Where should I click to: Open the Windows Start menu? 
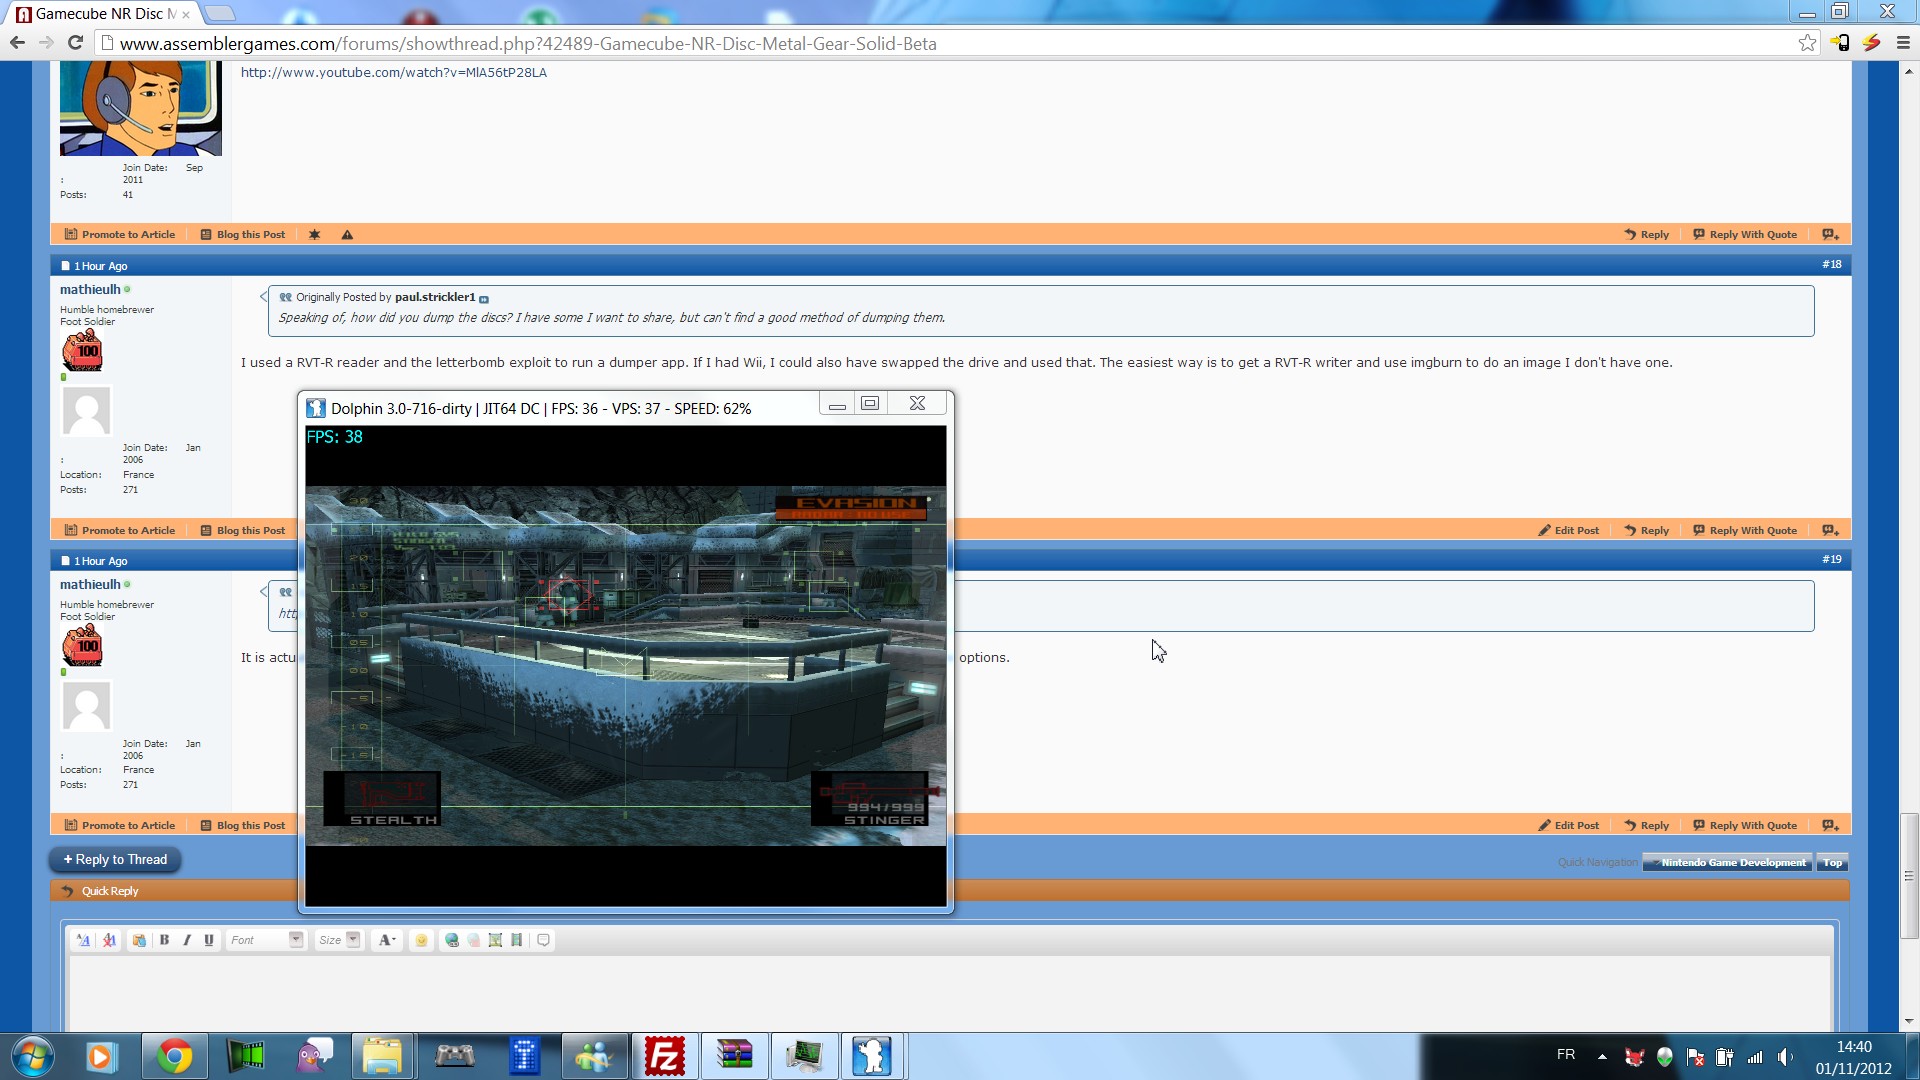[32, 1056]
